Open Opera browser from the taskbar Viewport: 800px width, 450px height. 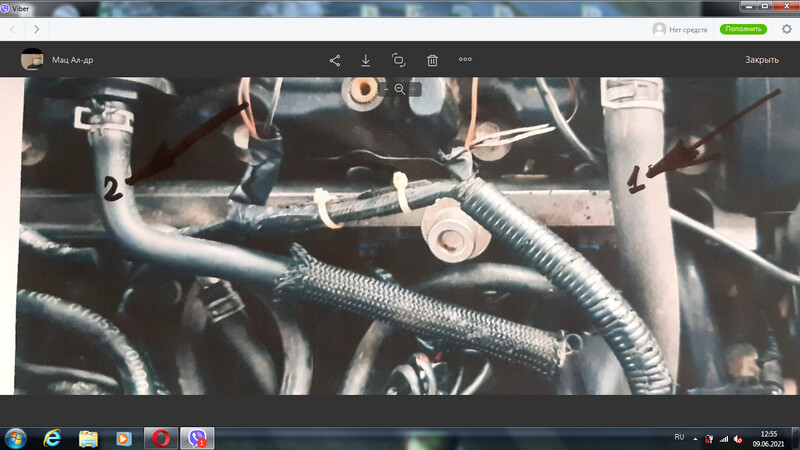(x=159, y=438)
